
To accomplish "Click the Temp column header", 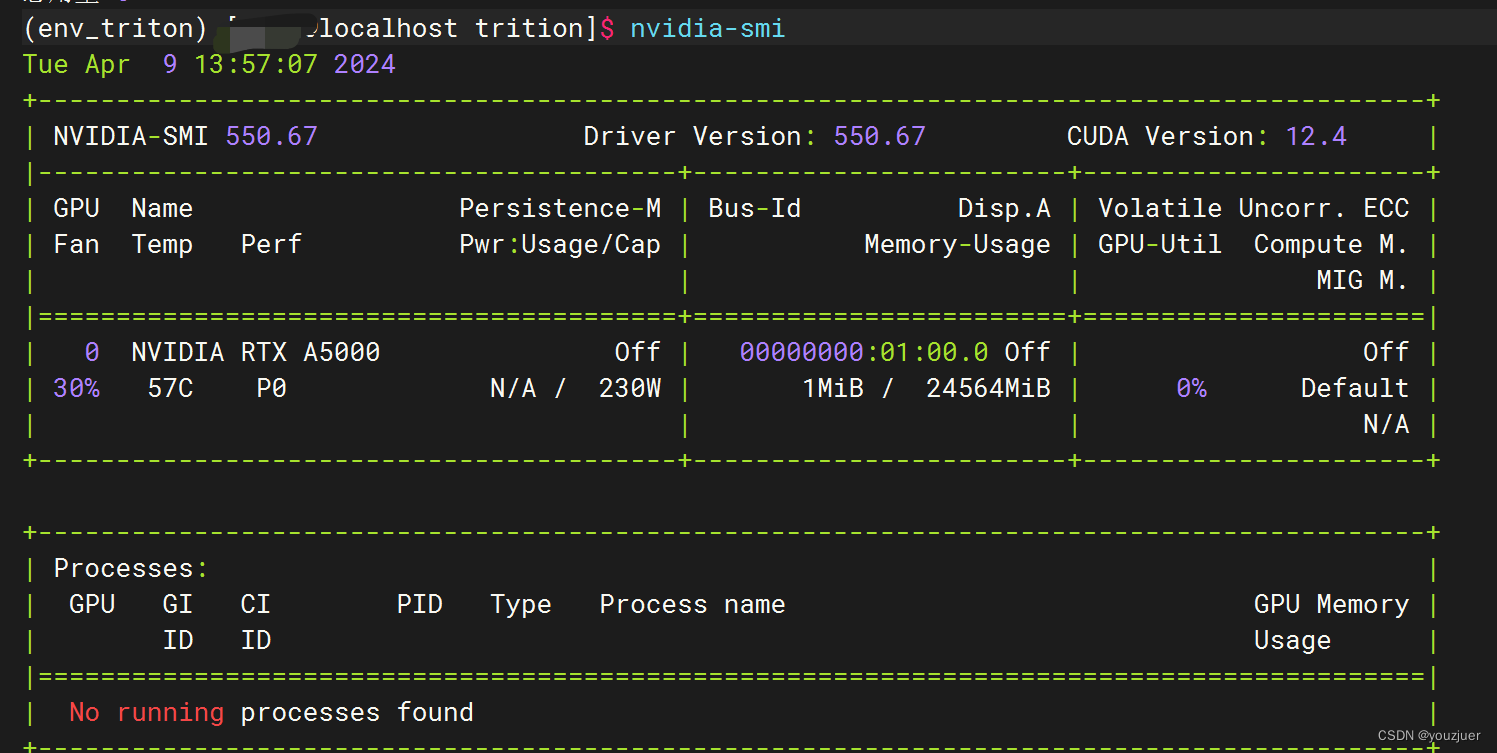I will 162,245.
